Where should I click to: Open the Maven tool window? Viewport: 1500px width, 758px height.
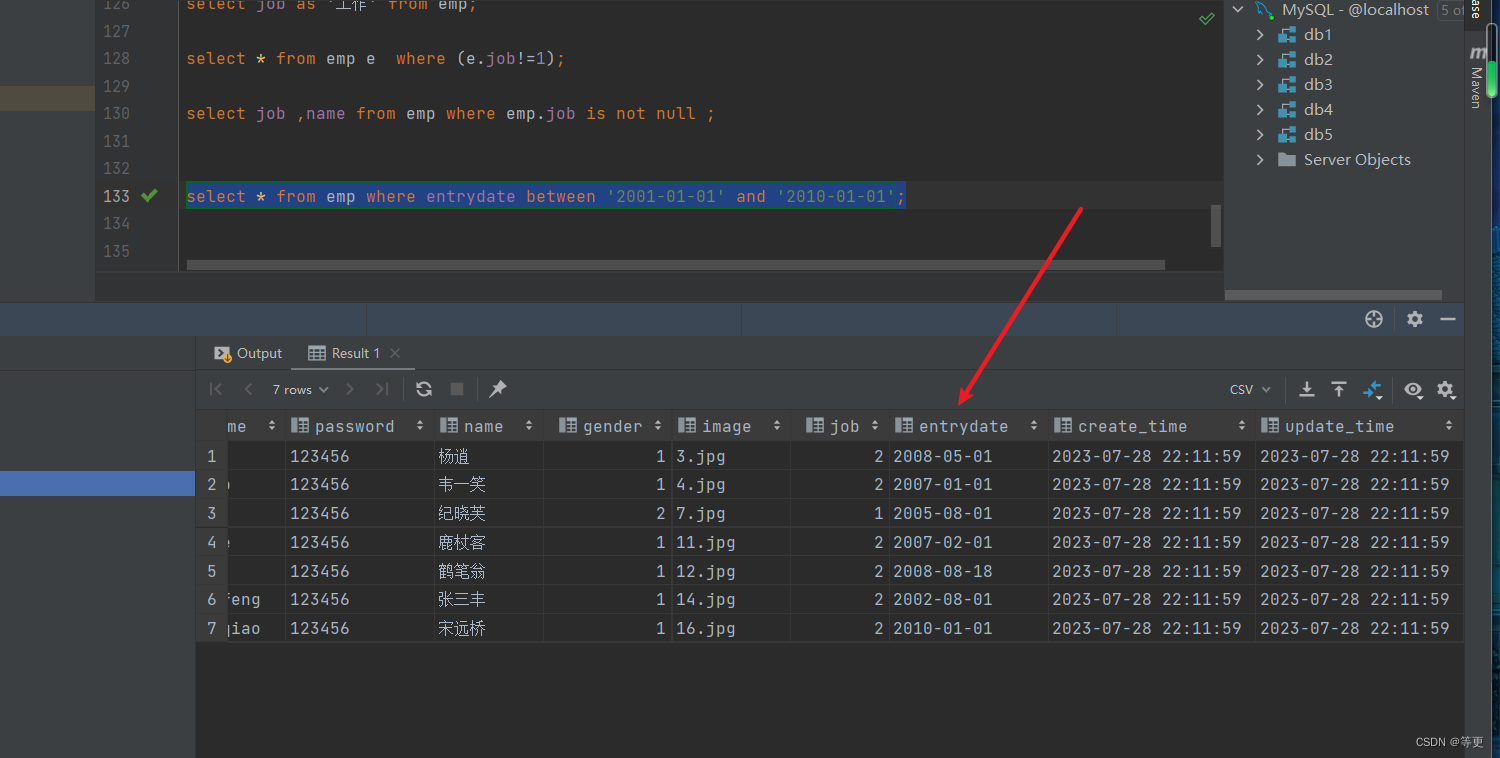point(1476,75)
